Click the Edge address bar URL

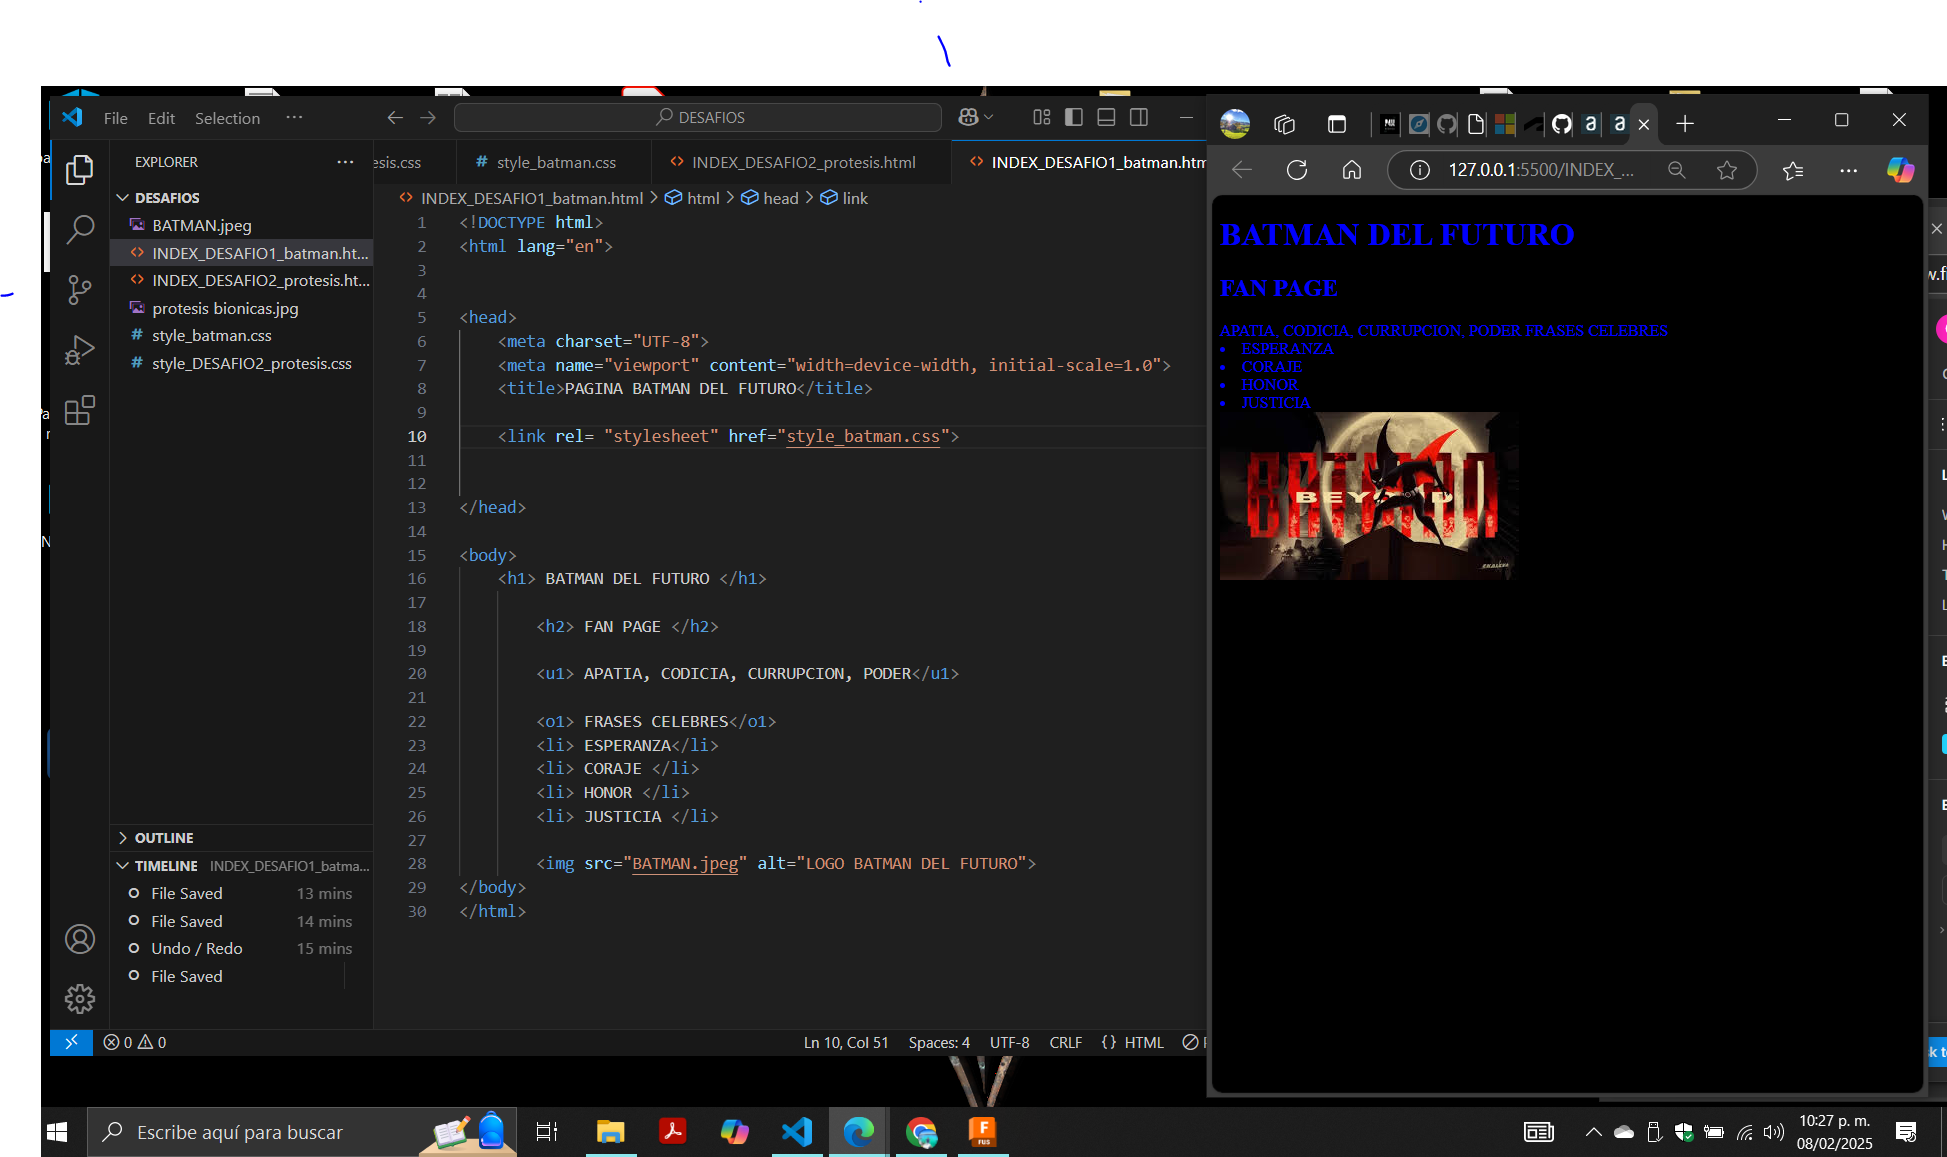(x=1540, y=170)
